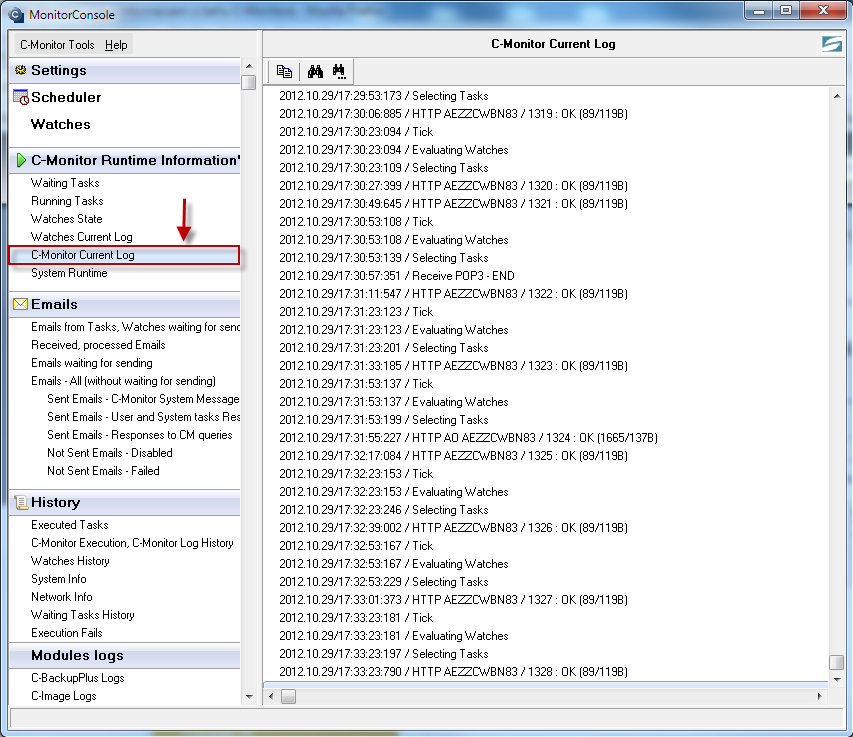Viewport: 853px width, 737px height.
Task: Click the logo icon beside the log title
Action: click(832, 44)
